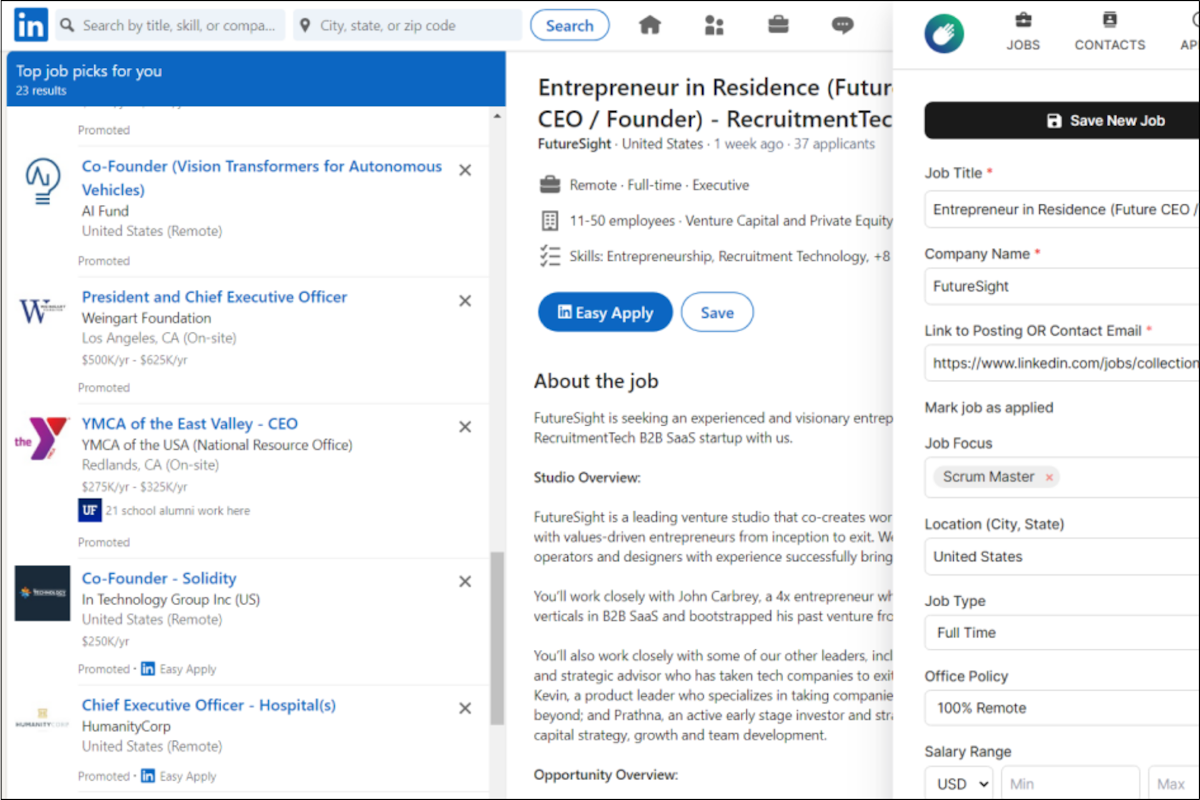Click the extension's hand logo

tap(944, 33)
